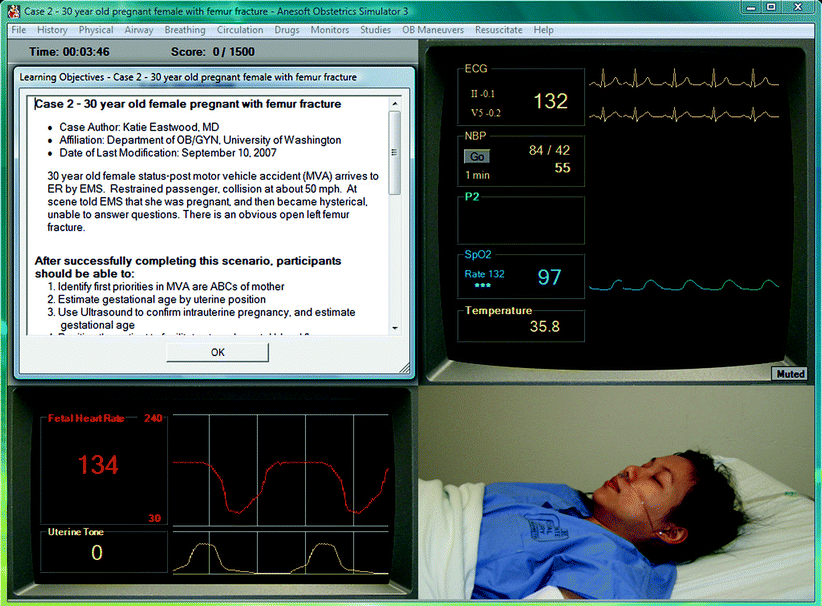Open the Help menu
The image size is (822, 606).
click(x=543, y=30)
